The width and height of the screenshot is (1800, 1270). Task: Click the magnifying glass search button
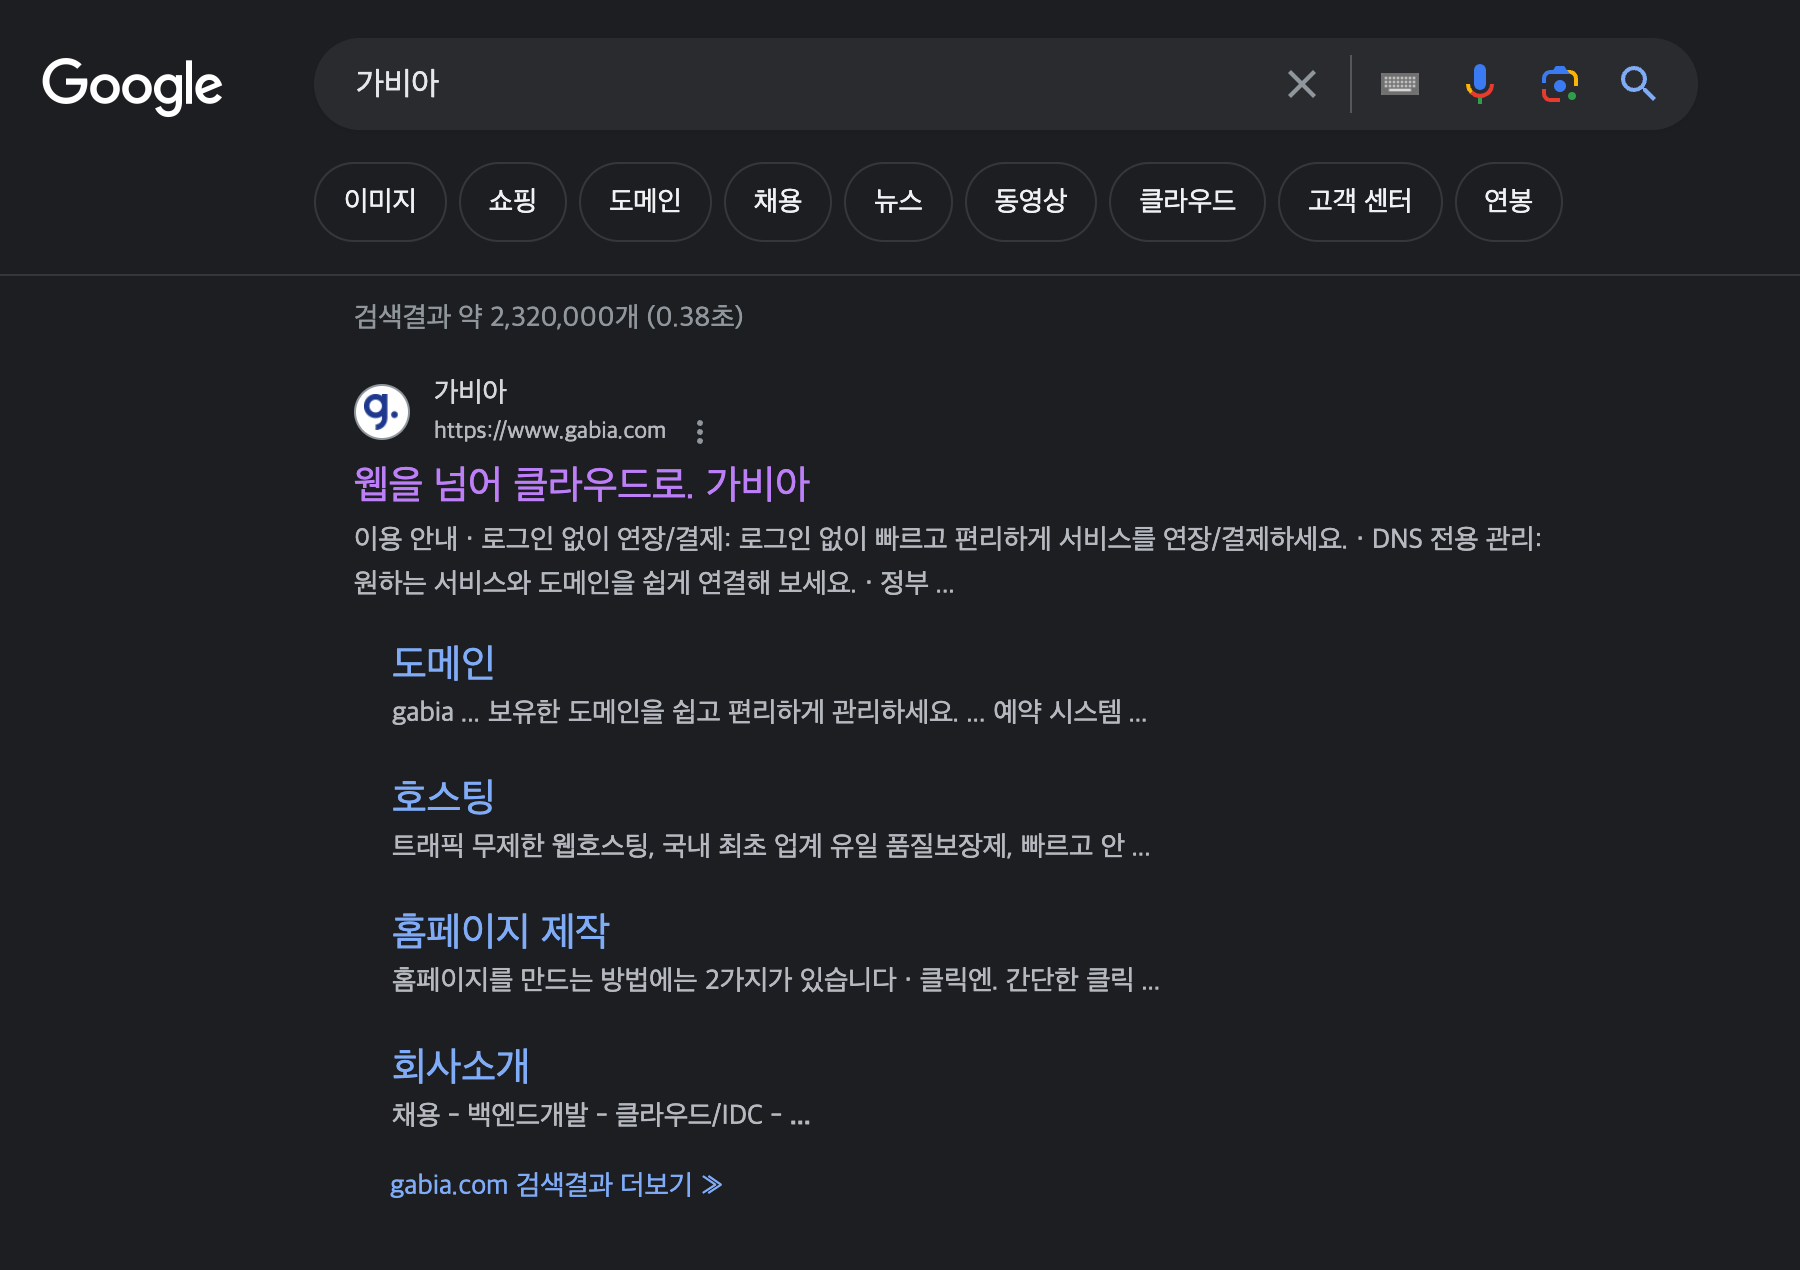click(x=1638, y=84)
